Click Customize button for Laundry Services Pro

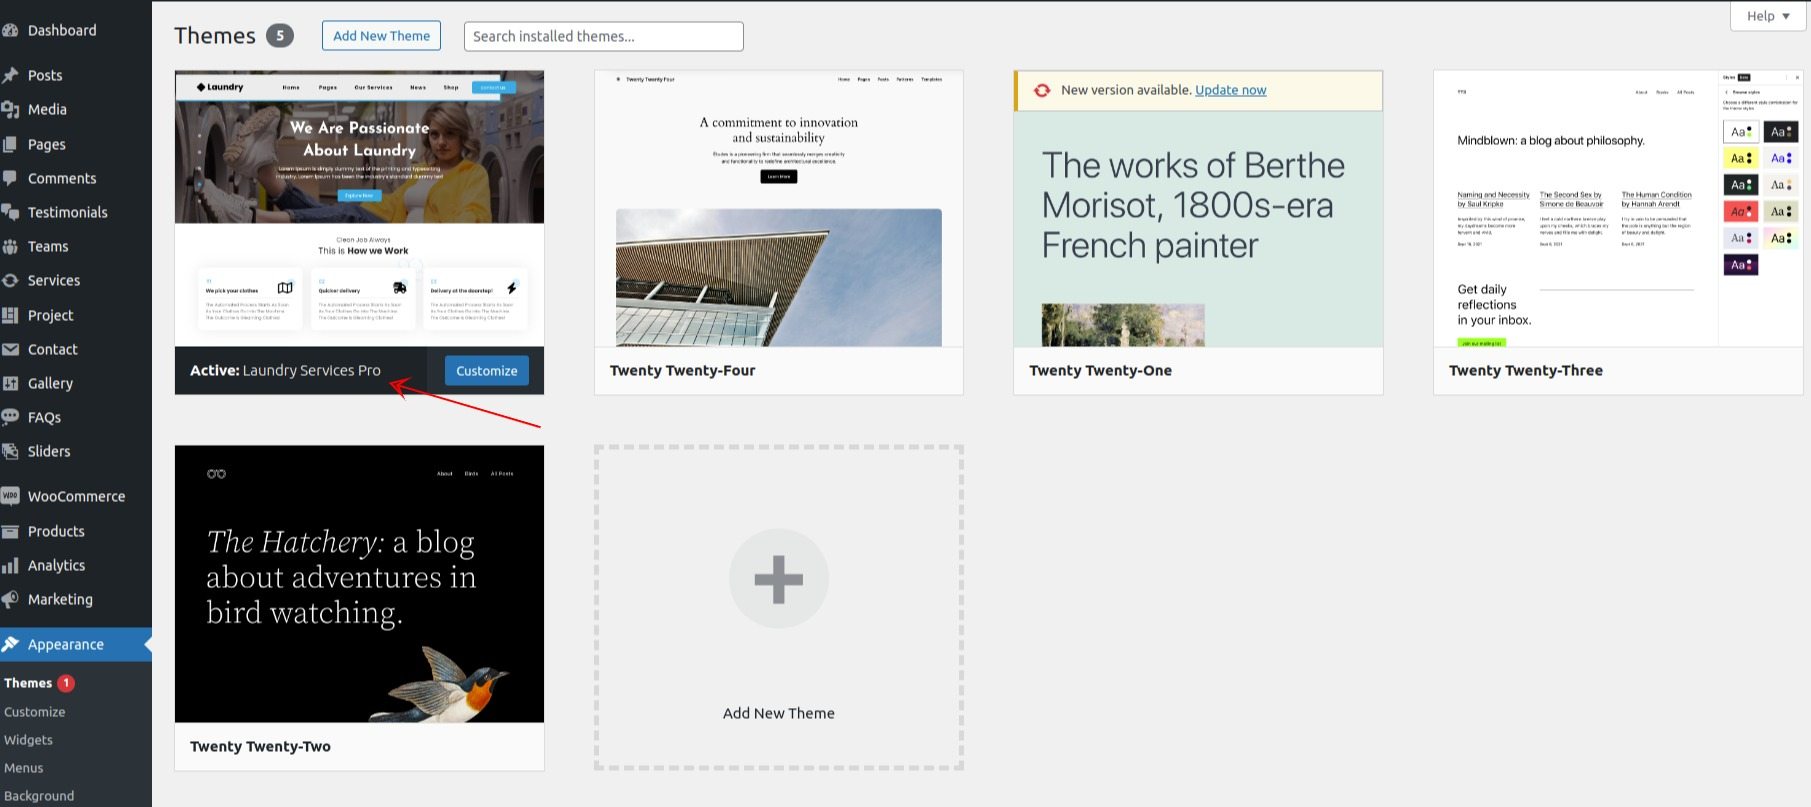coord(486,371)
